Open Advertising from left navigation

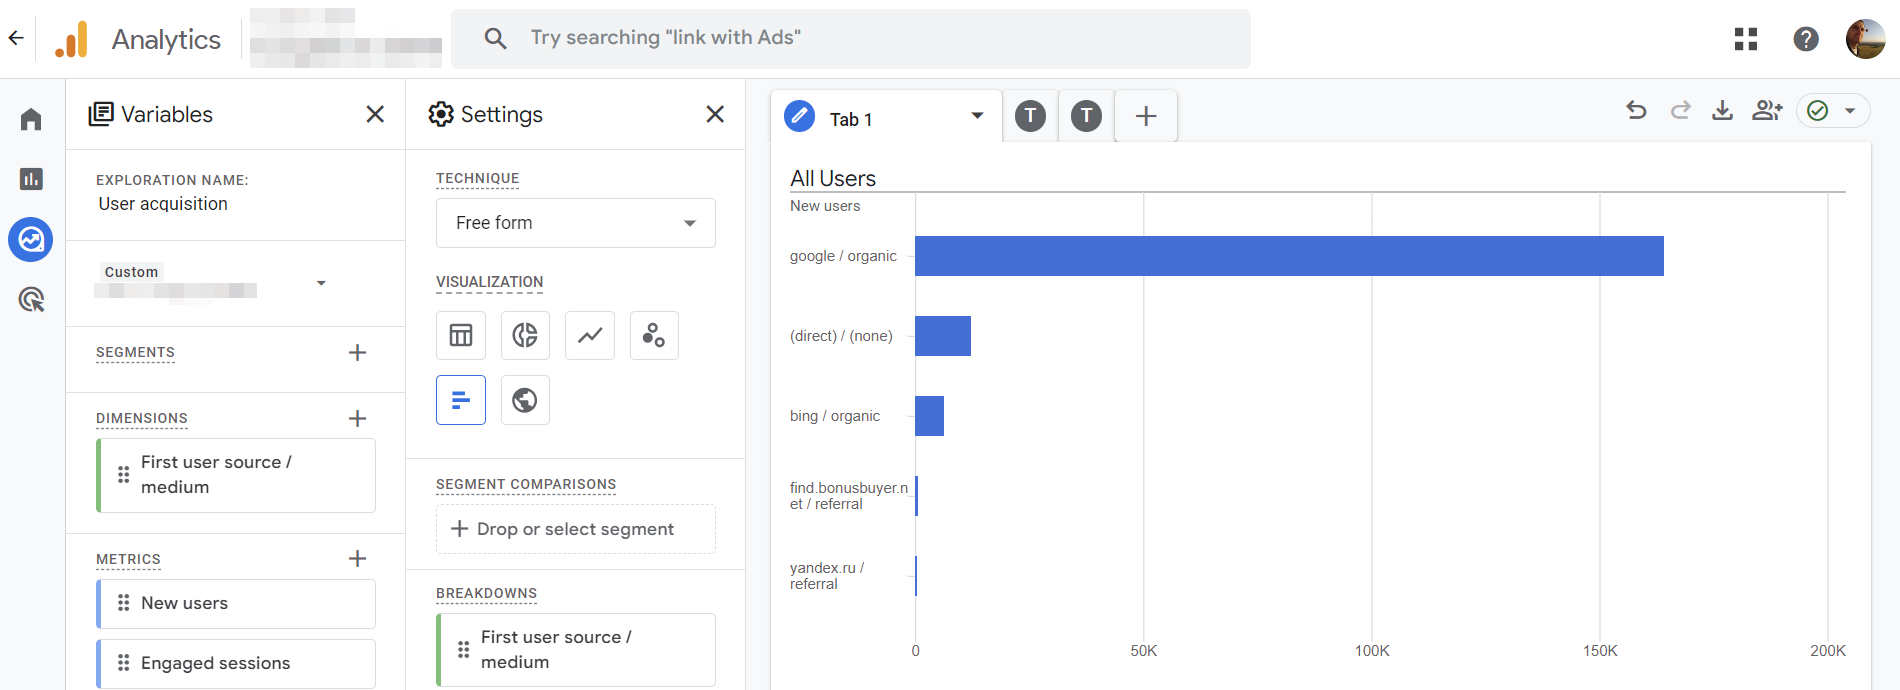[31, 299]
